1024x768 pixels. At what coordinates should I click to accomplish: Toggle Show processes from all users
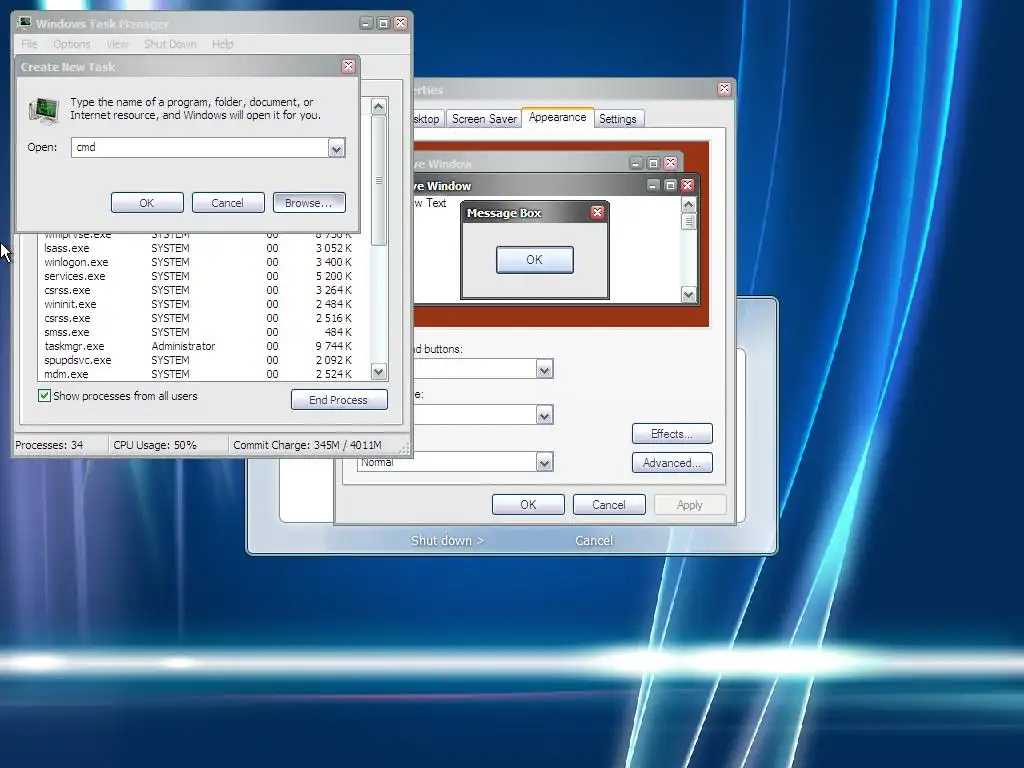[44, 396]
